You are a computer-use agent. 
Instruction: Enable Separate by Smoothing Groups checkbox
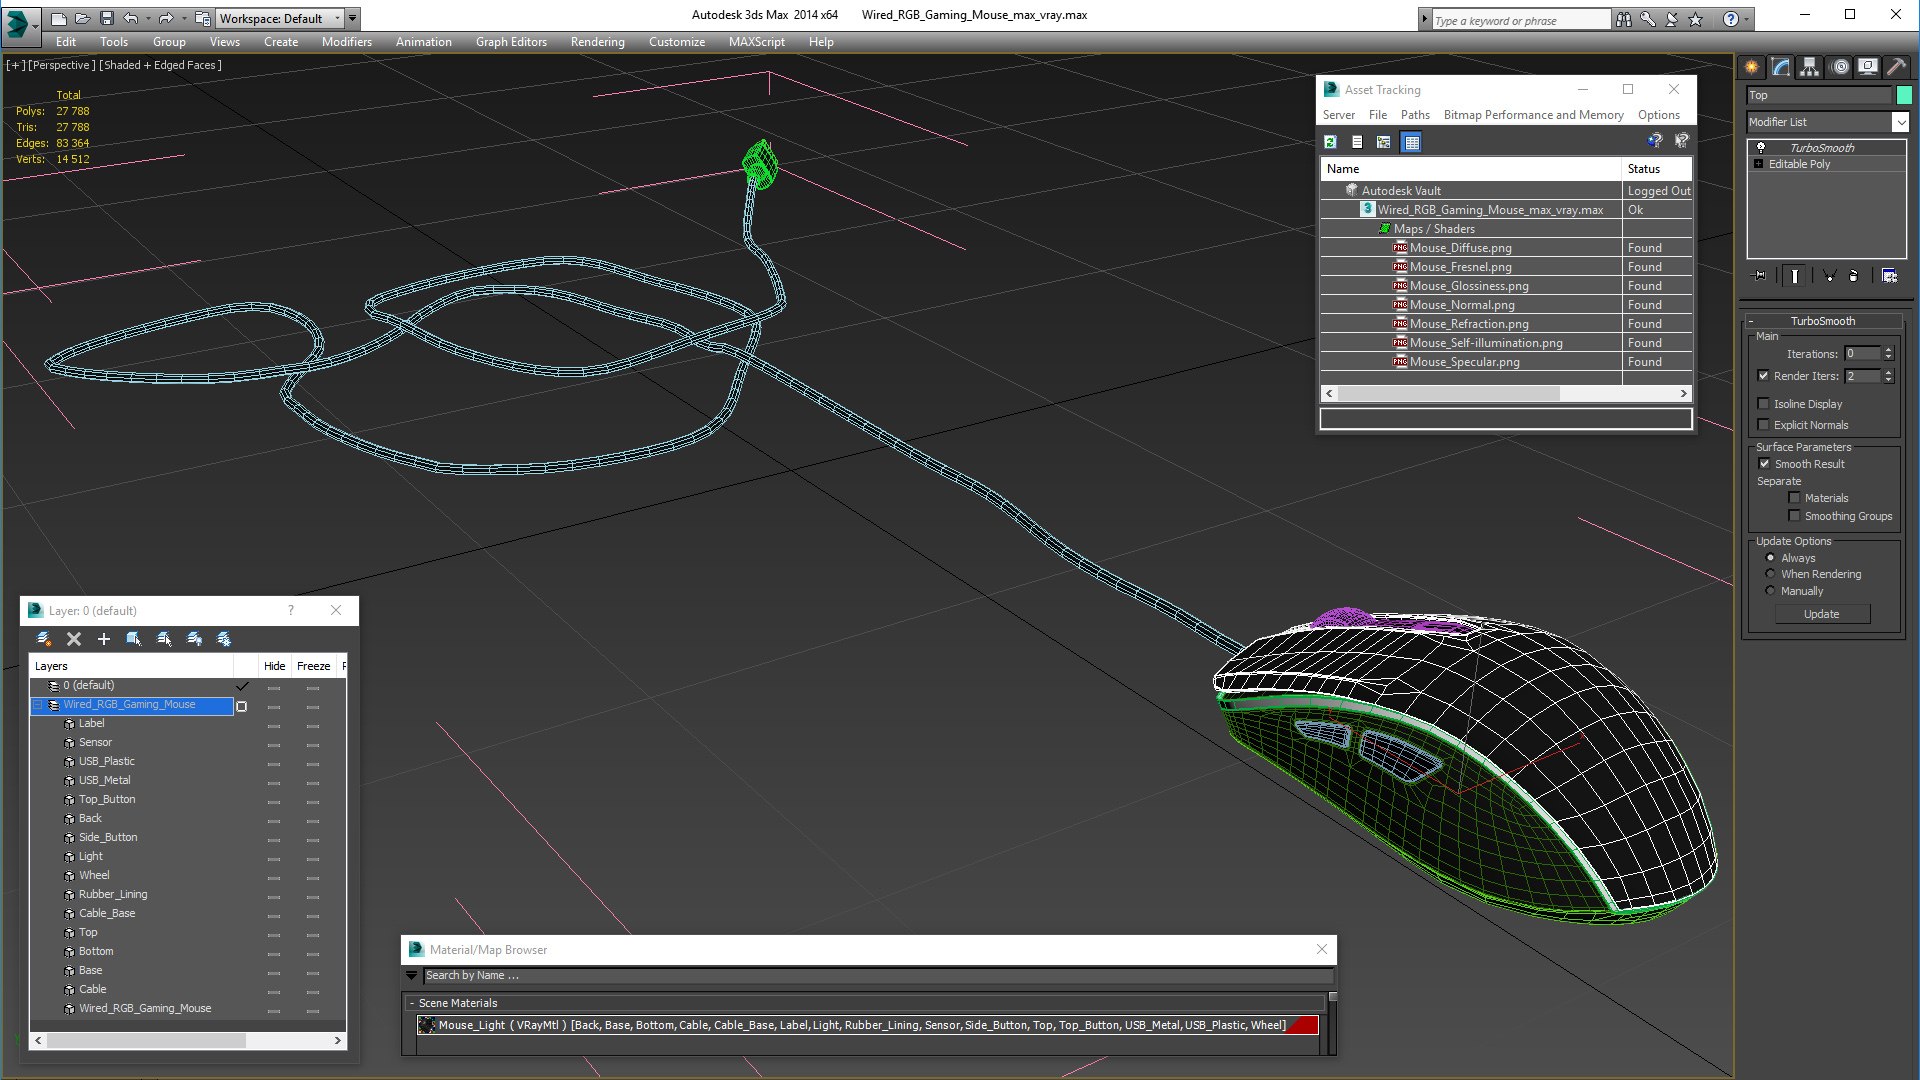pos(1794,516)
